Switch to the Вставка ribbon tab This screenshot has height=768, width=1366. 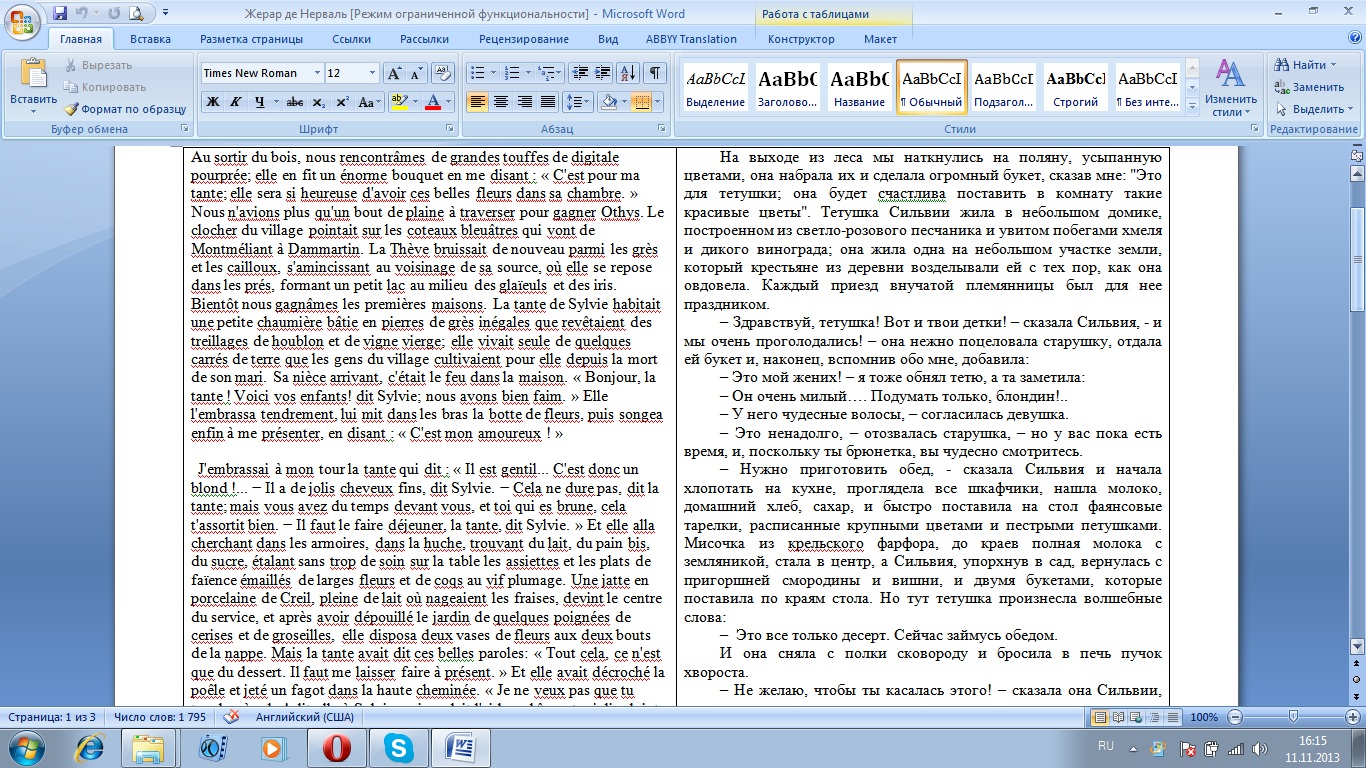pos(150,39)
